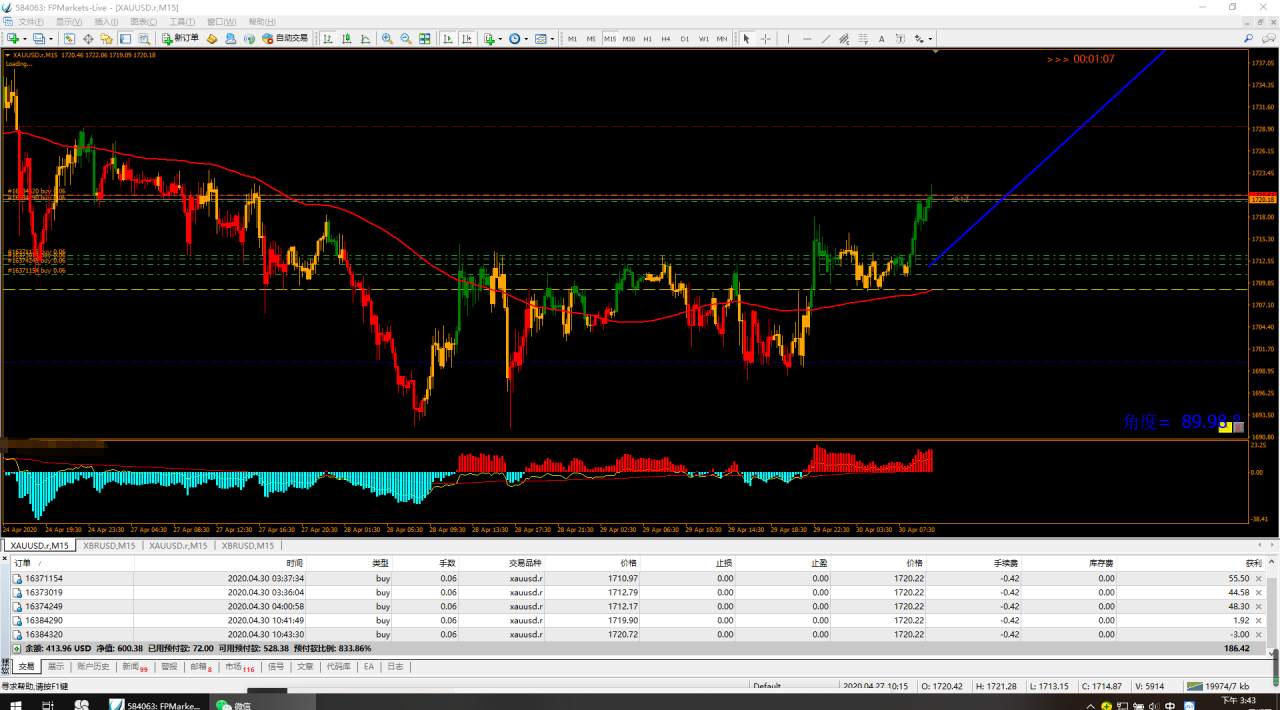Click the yellow square next to angle label
This screenshot has width=1280, height=710.
click(x=1224, y=427)
